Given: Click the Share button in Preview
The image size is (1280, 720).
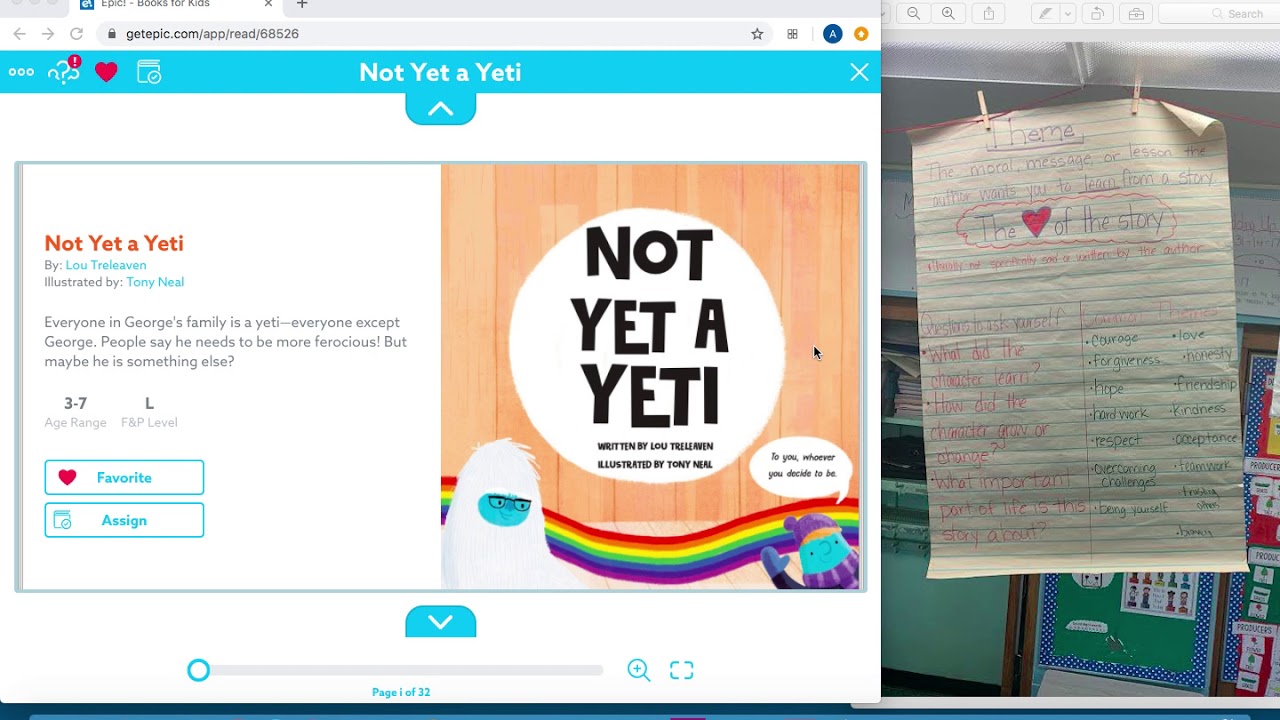Looking at the screenshot, I should tap(989, 13).
